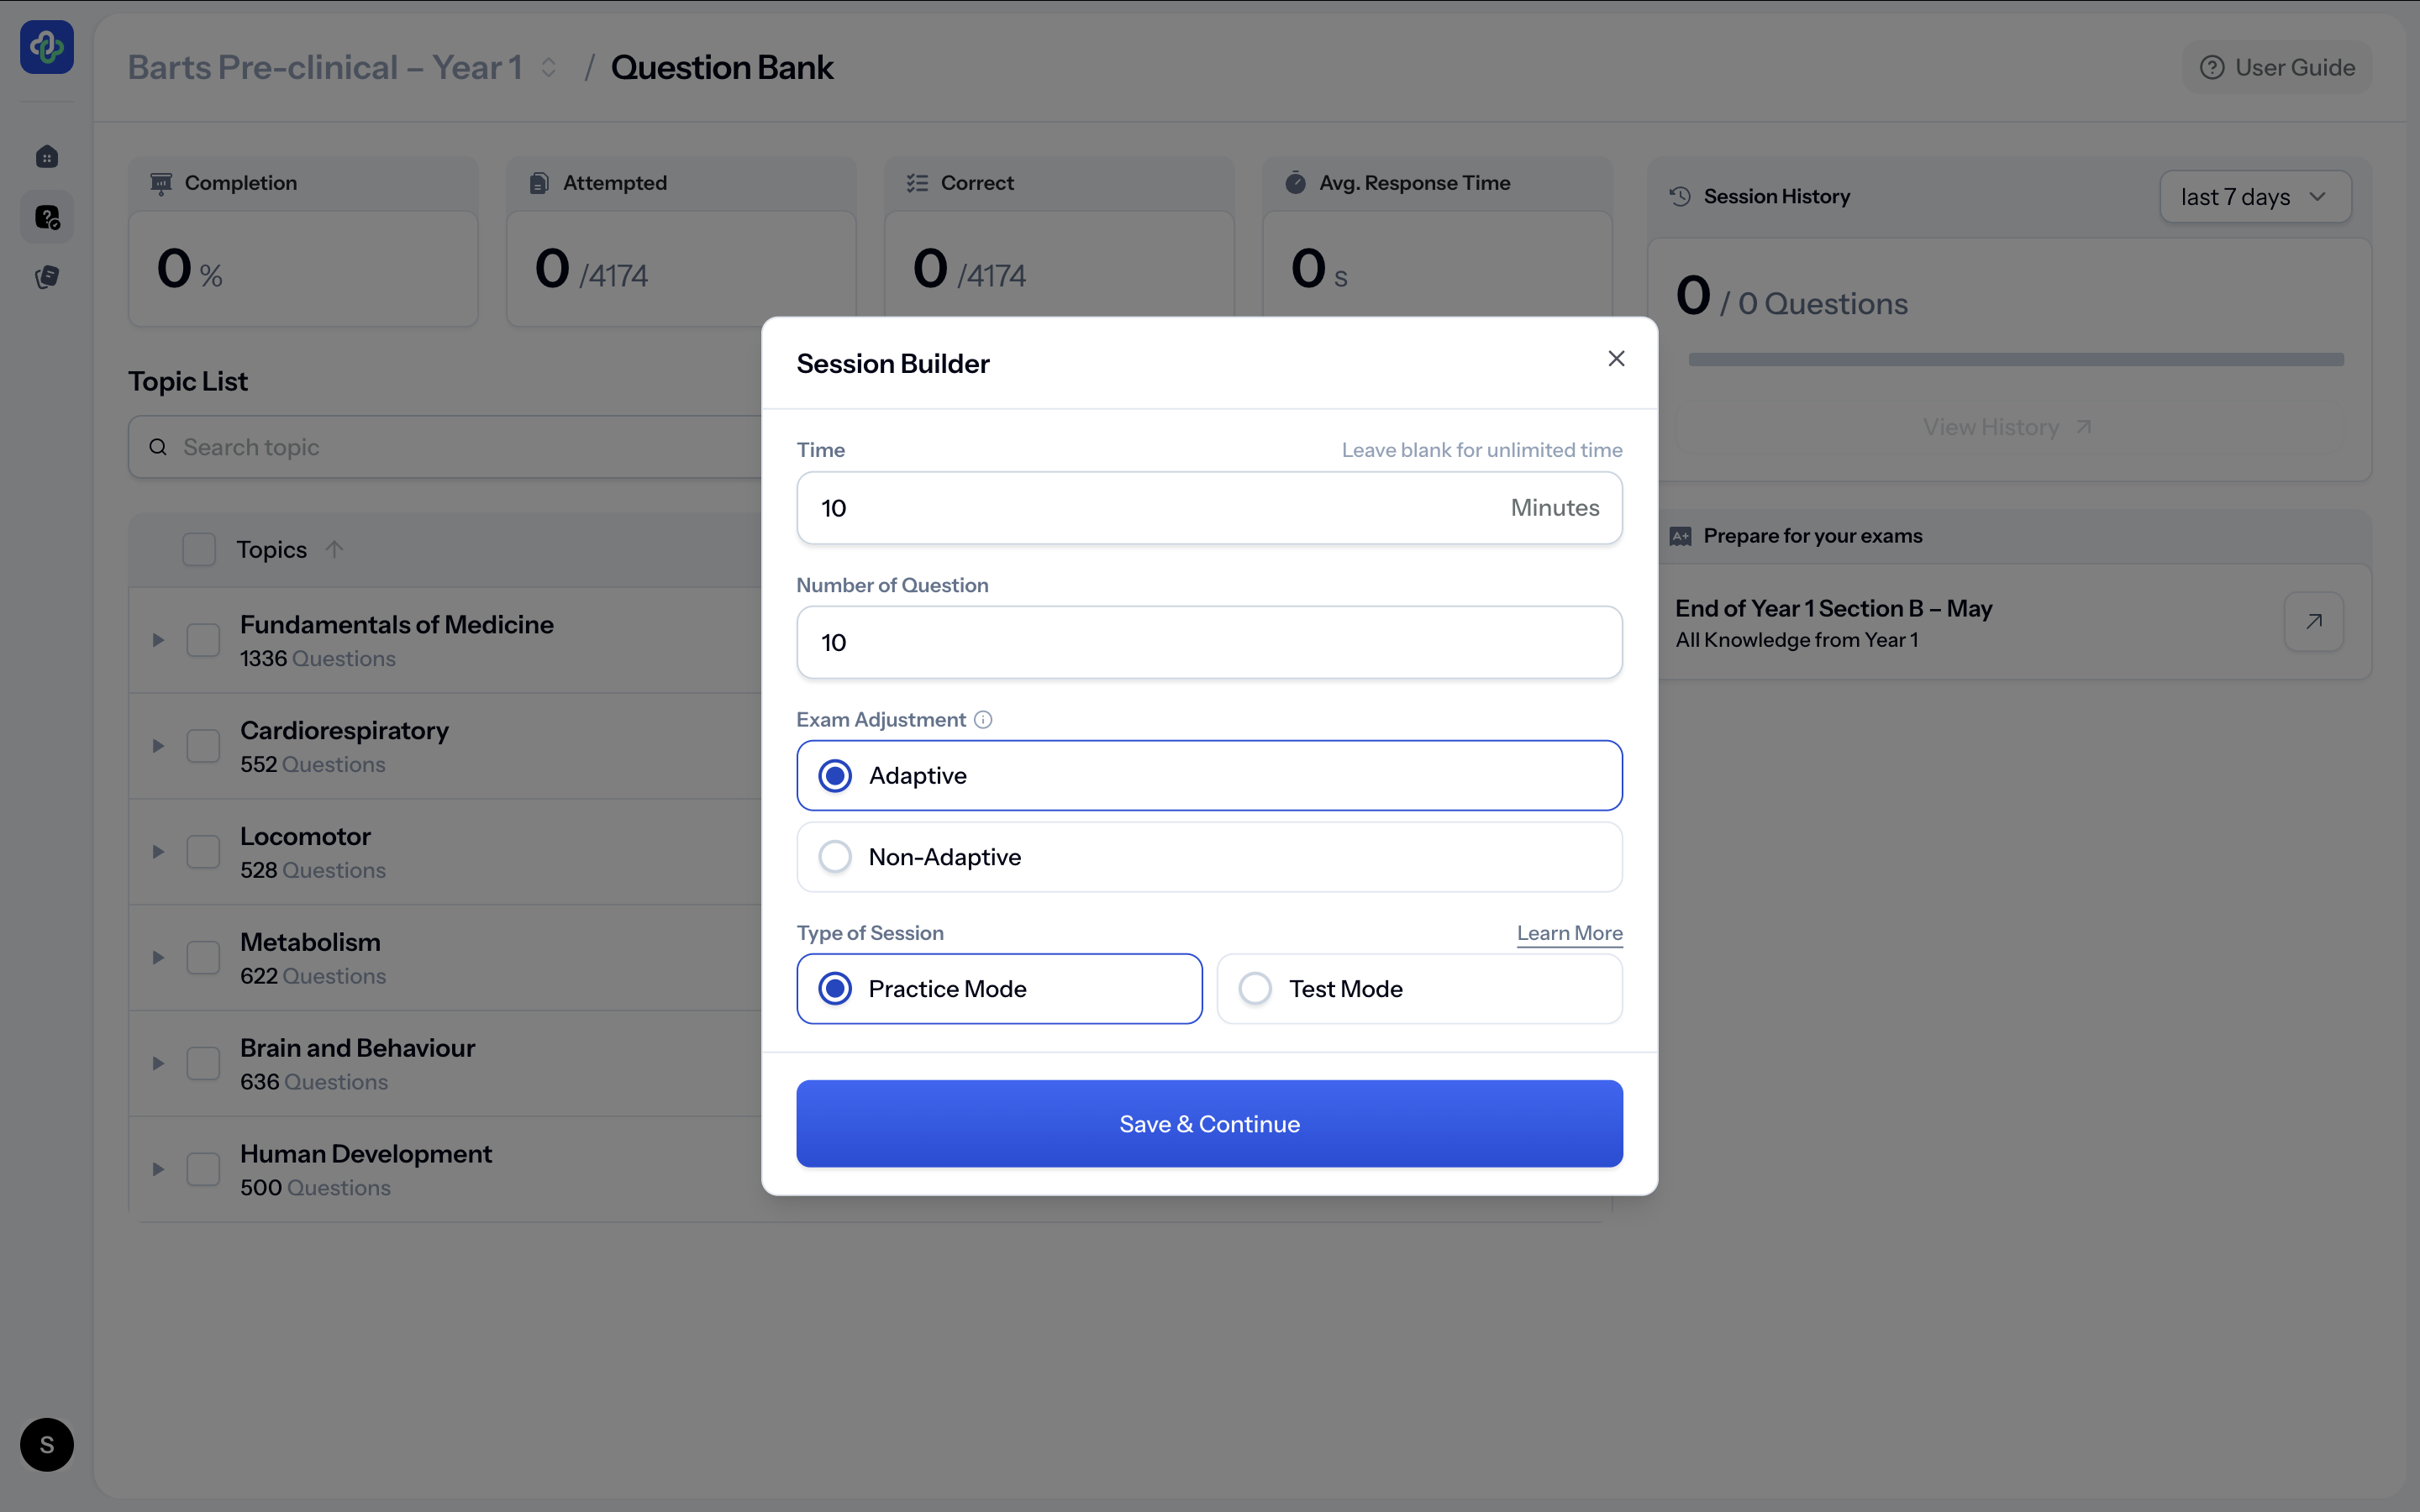This screenshot has width=2420, height=1512.
Task: Open the home dashboard sidebar icon
Action: pyautogui.click(x=47, y=157)
